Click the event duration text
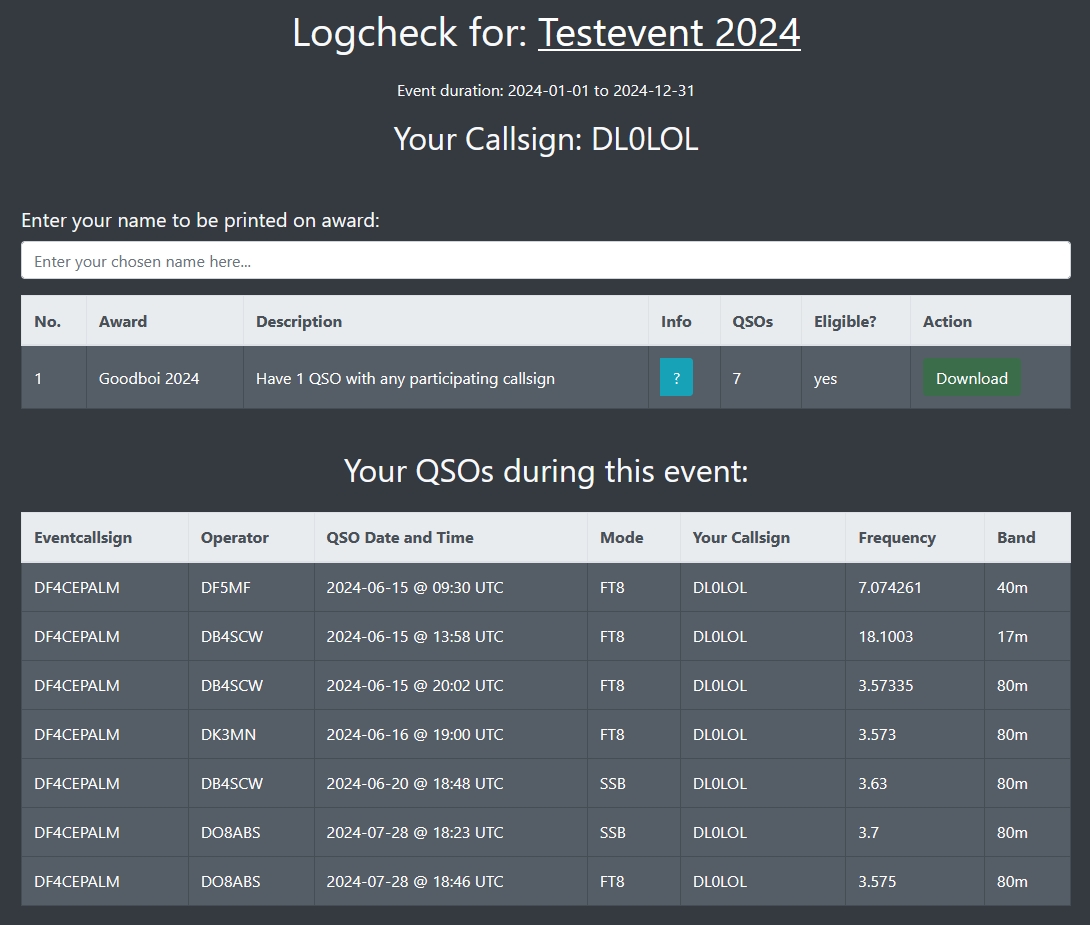This screenshot has height=925, width=1090. (545, 90)
